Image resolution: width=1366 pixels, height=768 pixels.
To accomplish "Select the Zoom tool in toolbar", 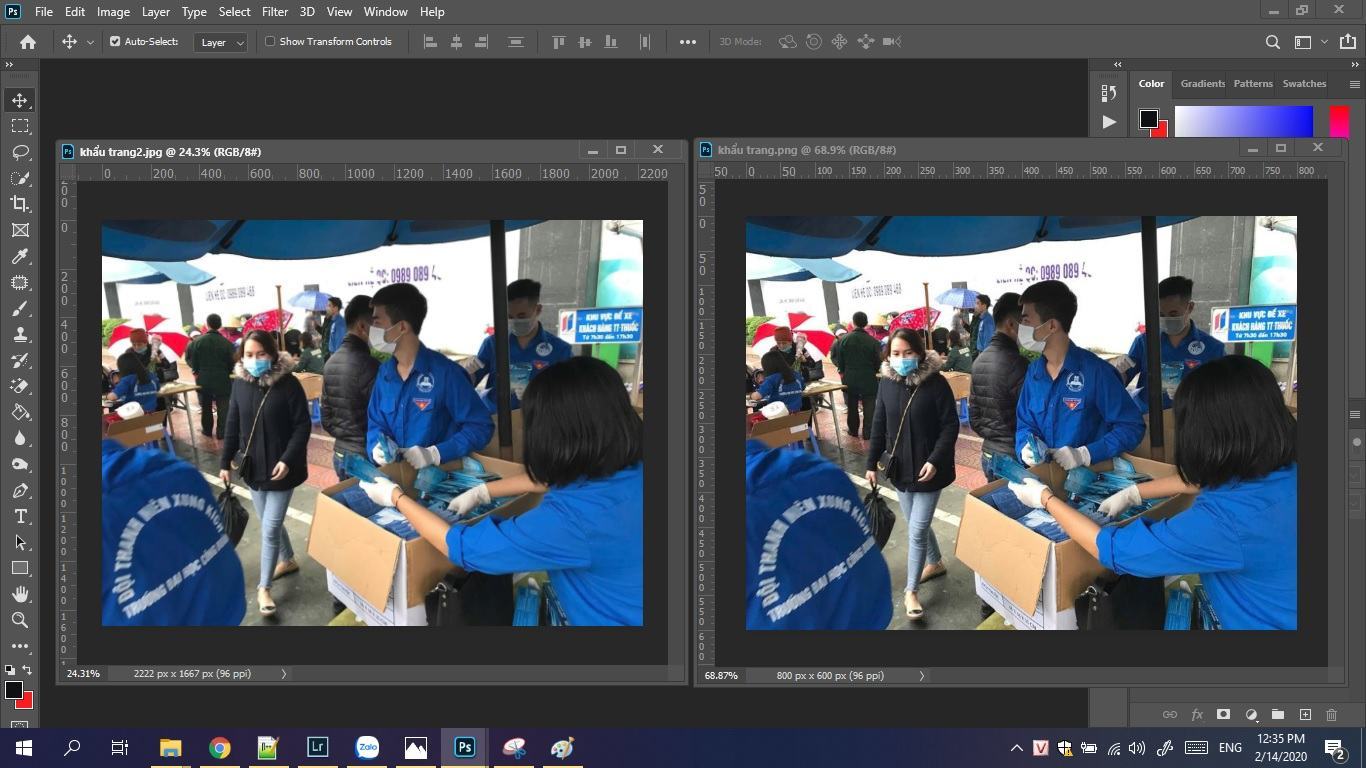I will click(20, 620).
